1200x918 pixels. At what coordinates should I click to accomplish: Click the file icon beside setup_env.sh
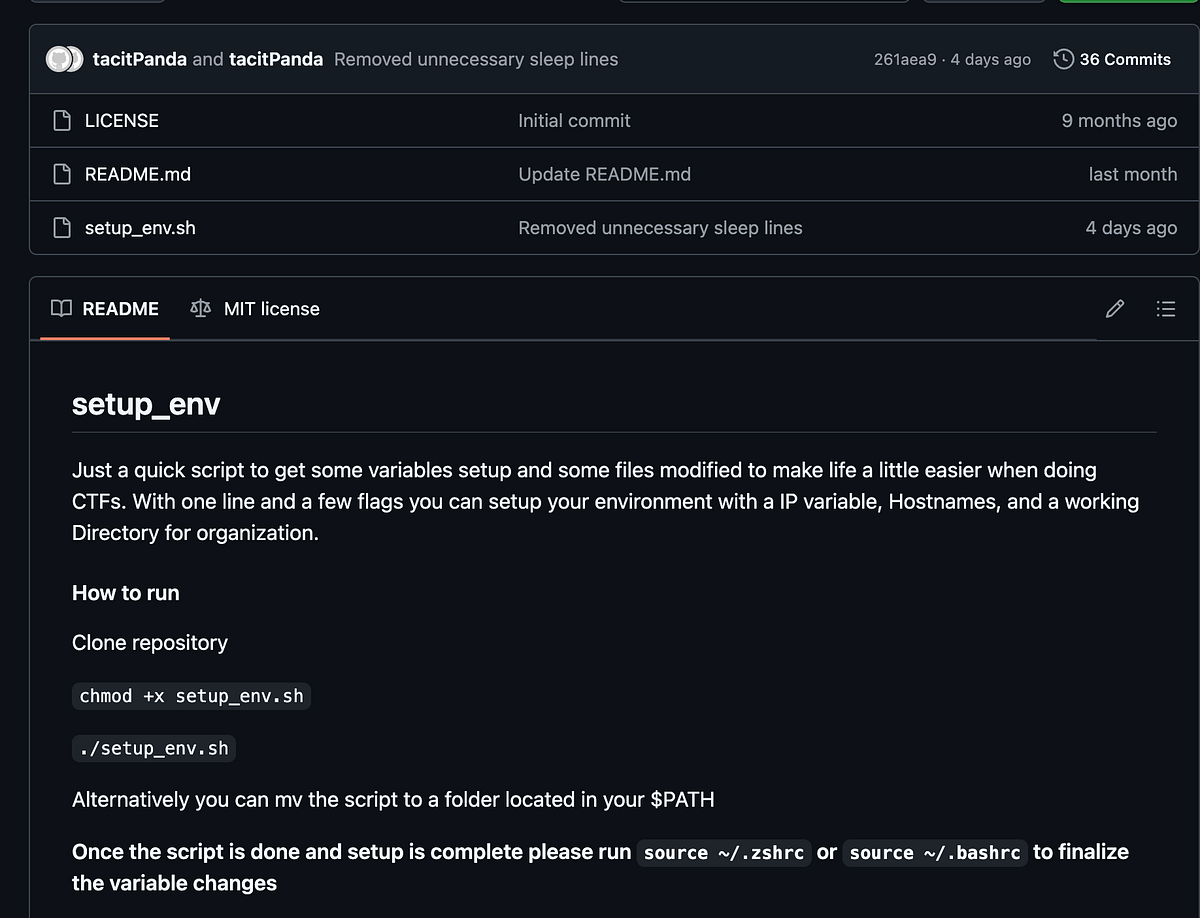62,227
